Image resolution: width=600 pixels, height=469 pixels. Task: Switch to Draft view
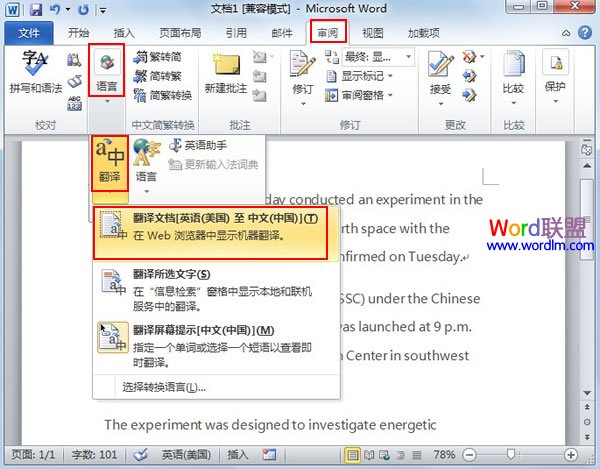417,455
